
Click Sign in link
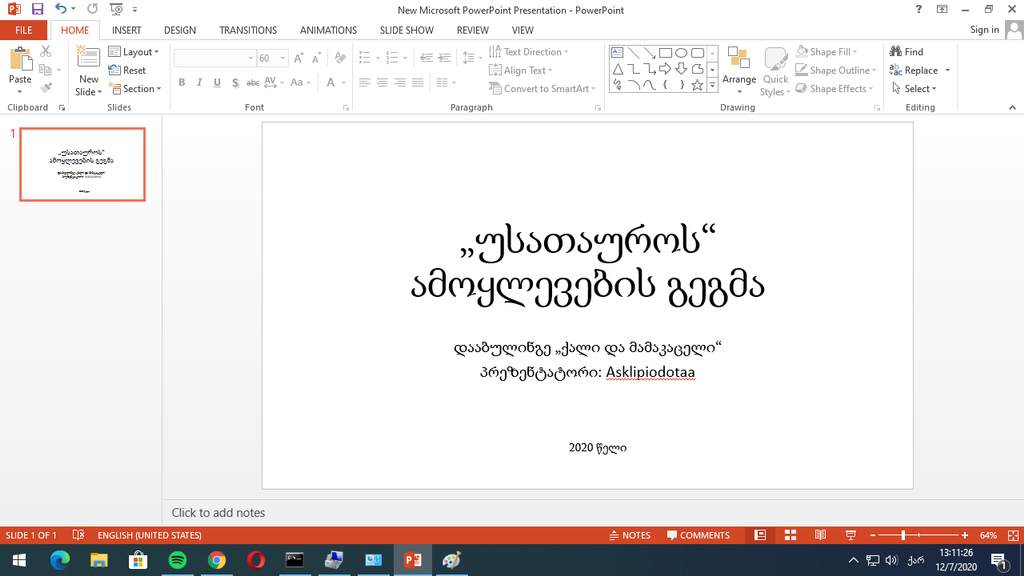[x=984, y=29]
